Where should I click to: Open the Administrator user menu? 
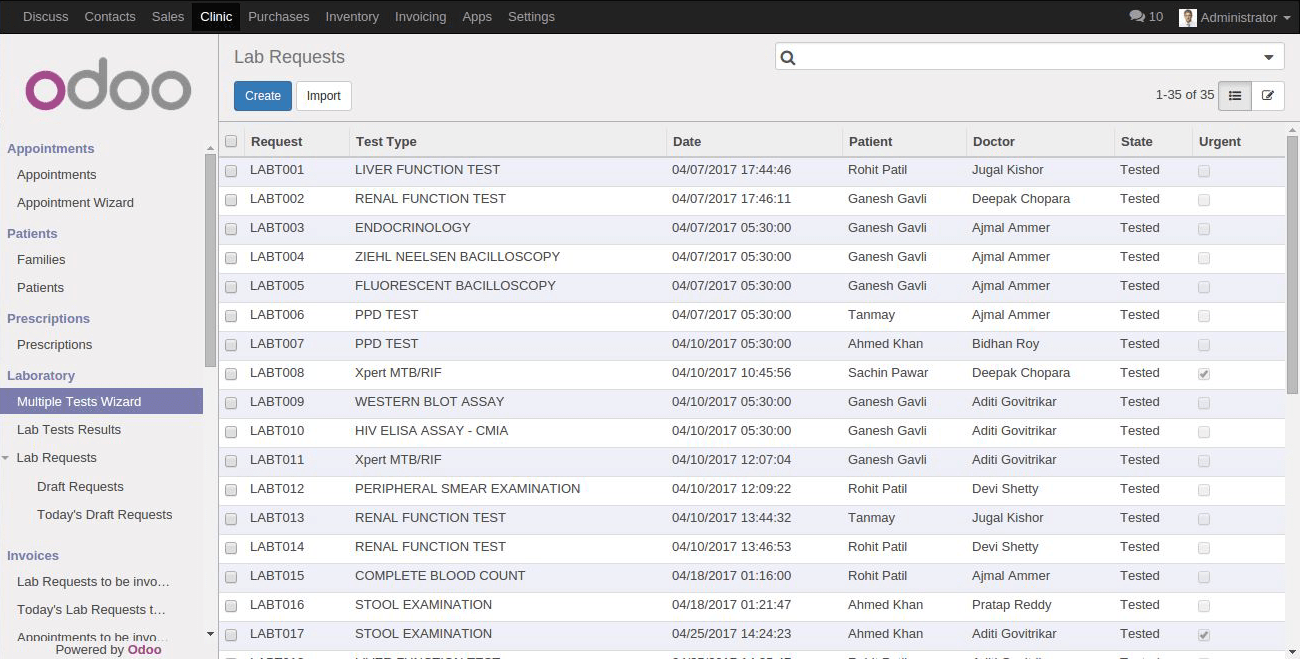tap(1244, 17)
